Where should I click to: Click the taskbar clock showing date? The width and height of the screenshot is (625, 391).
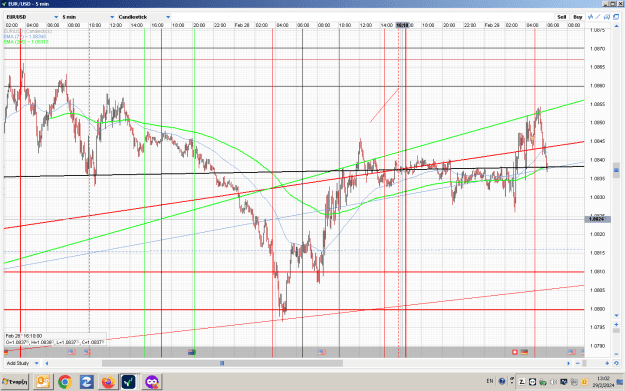pyautogui.click(x=603, y=382)
